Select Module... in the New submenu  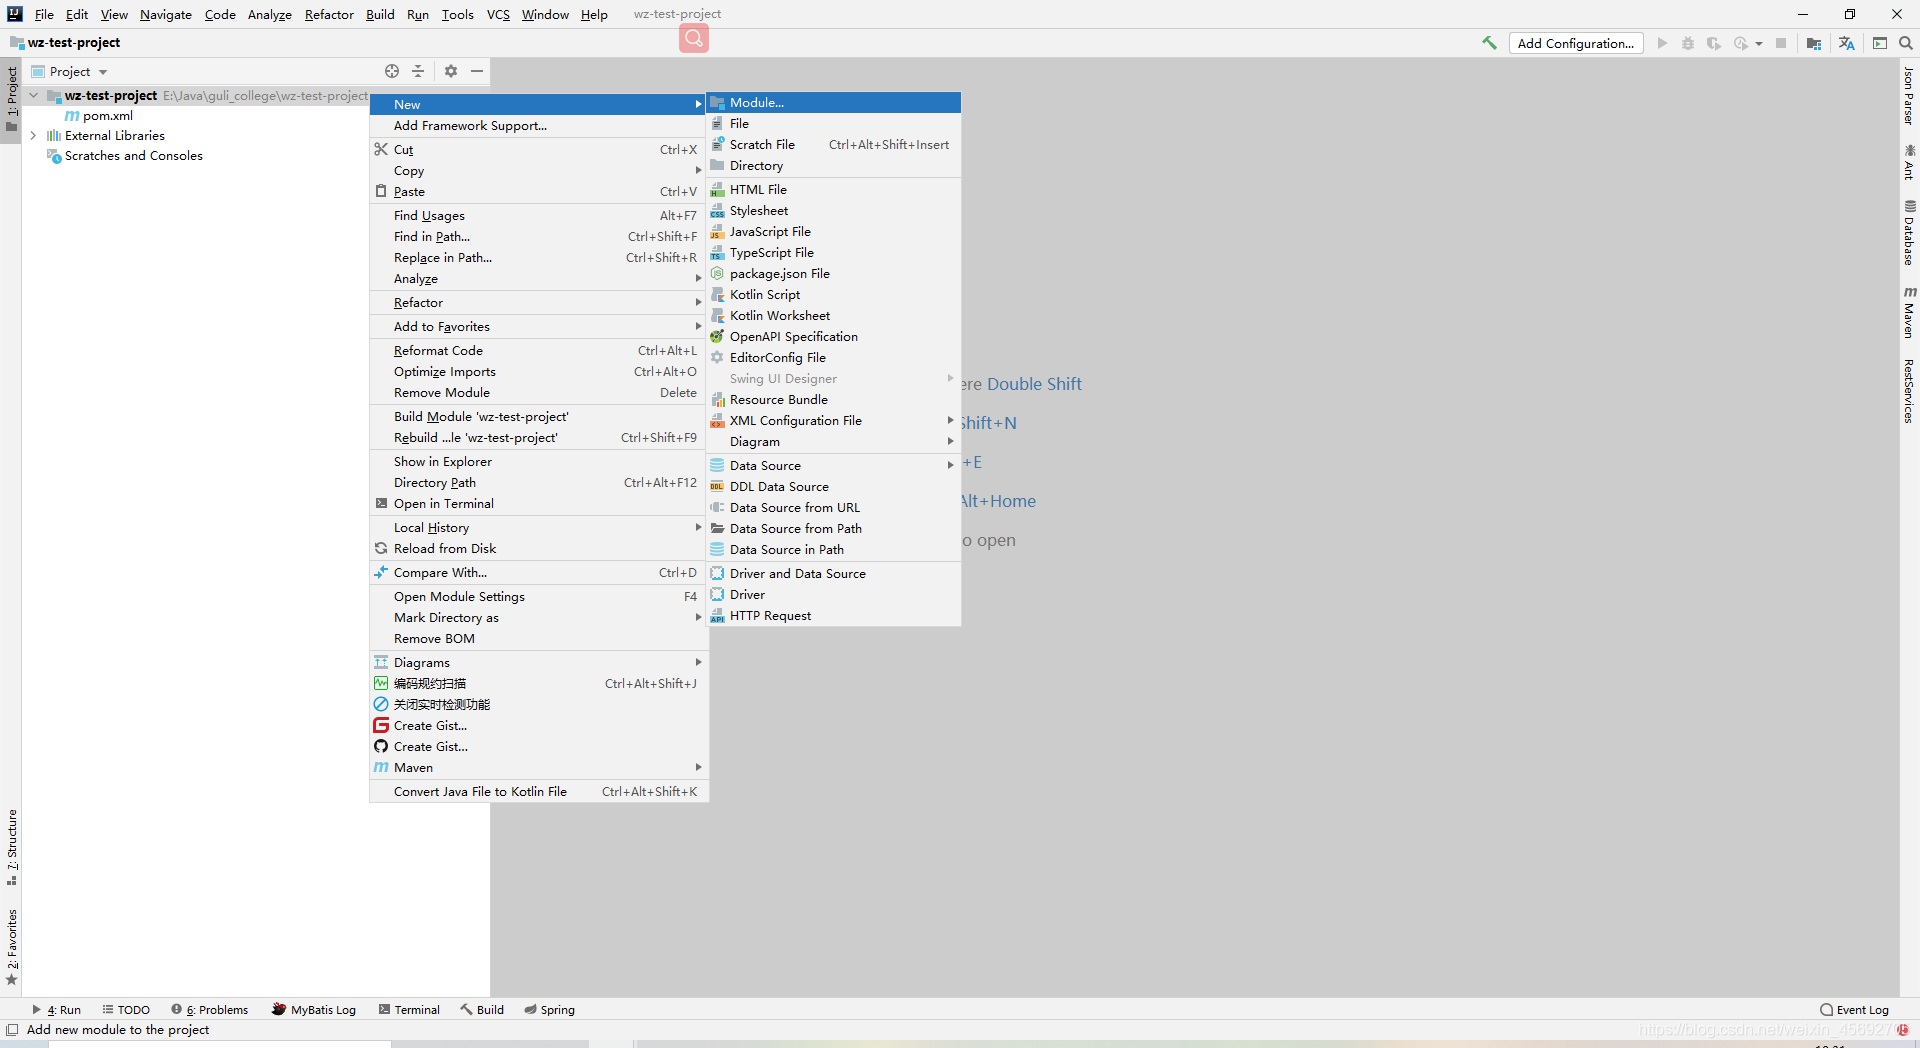[x=834, y=103]
